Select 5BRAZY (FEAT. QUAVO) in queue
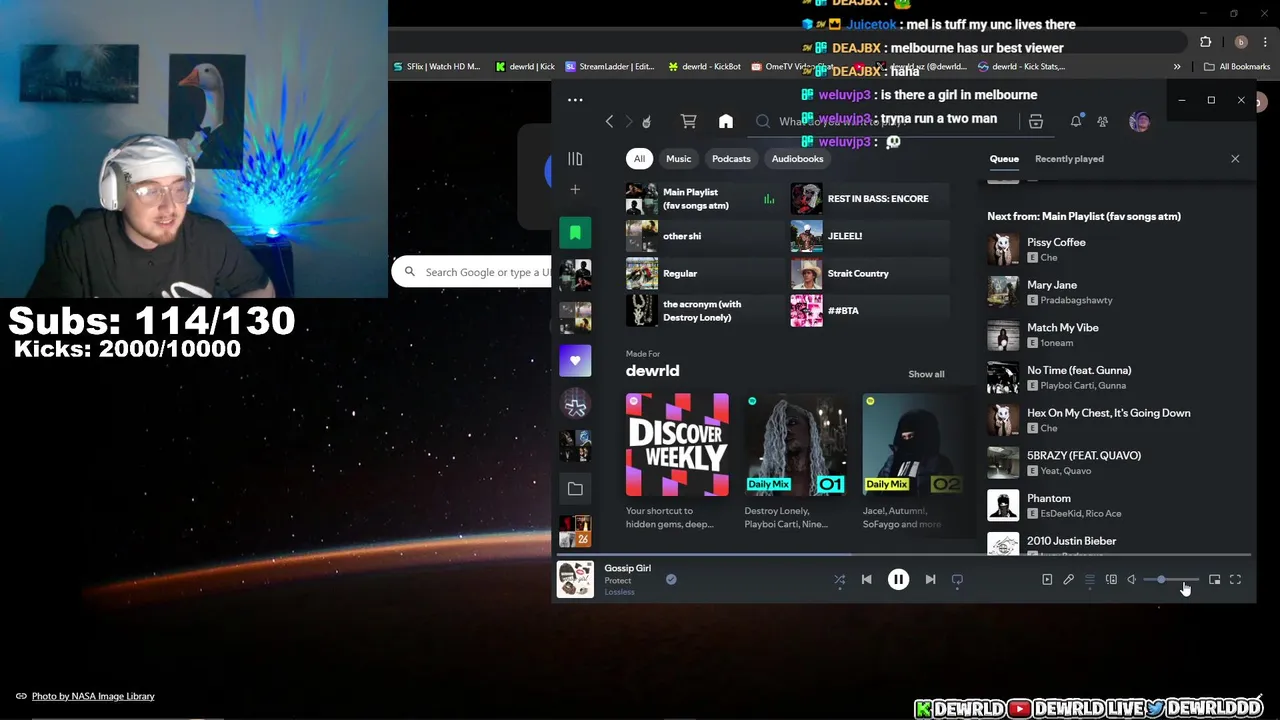The height and width of the screenshot is (720, 1280). point(1115,463)
